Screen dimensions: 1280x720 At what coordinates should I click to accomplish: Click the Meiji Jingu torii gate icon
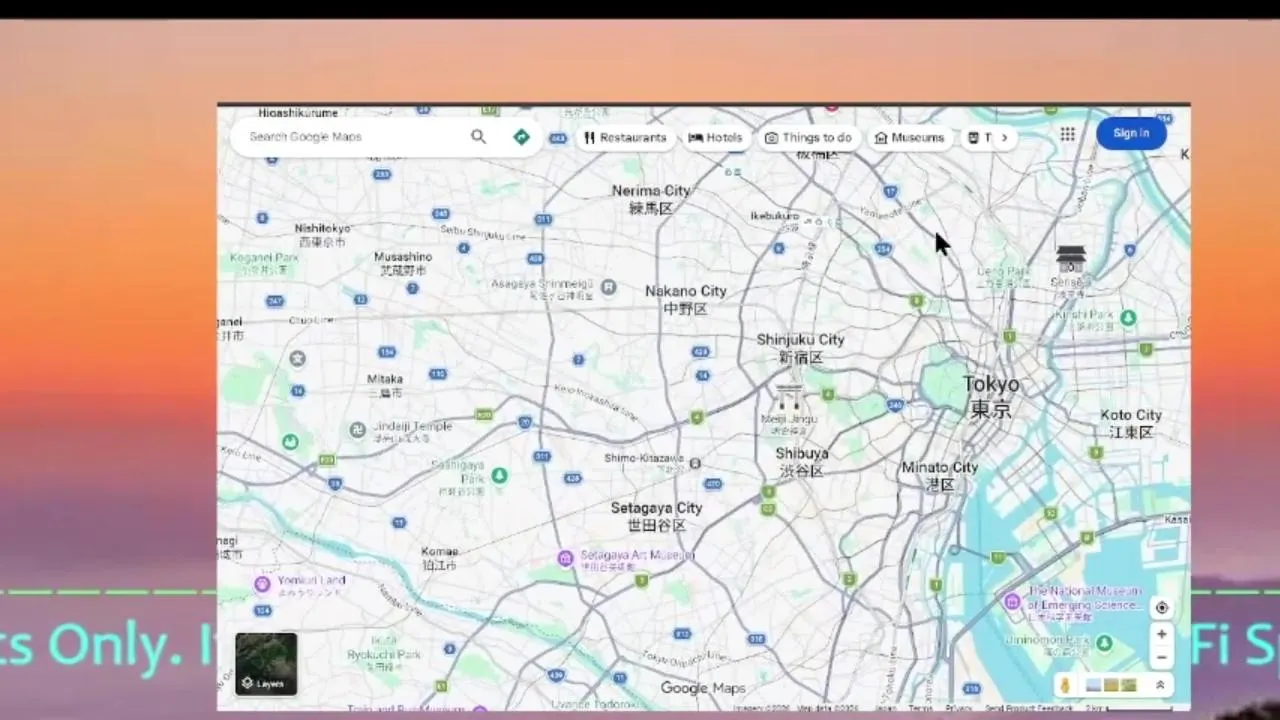[789, 398]
